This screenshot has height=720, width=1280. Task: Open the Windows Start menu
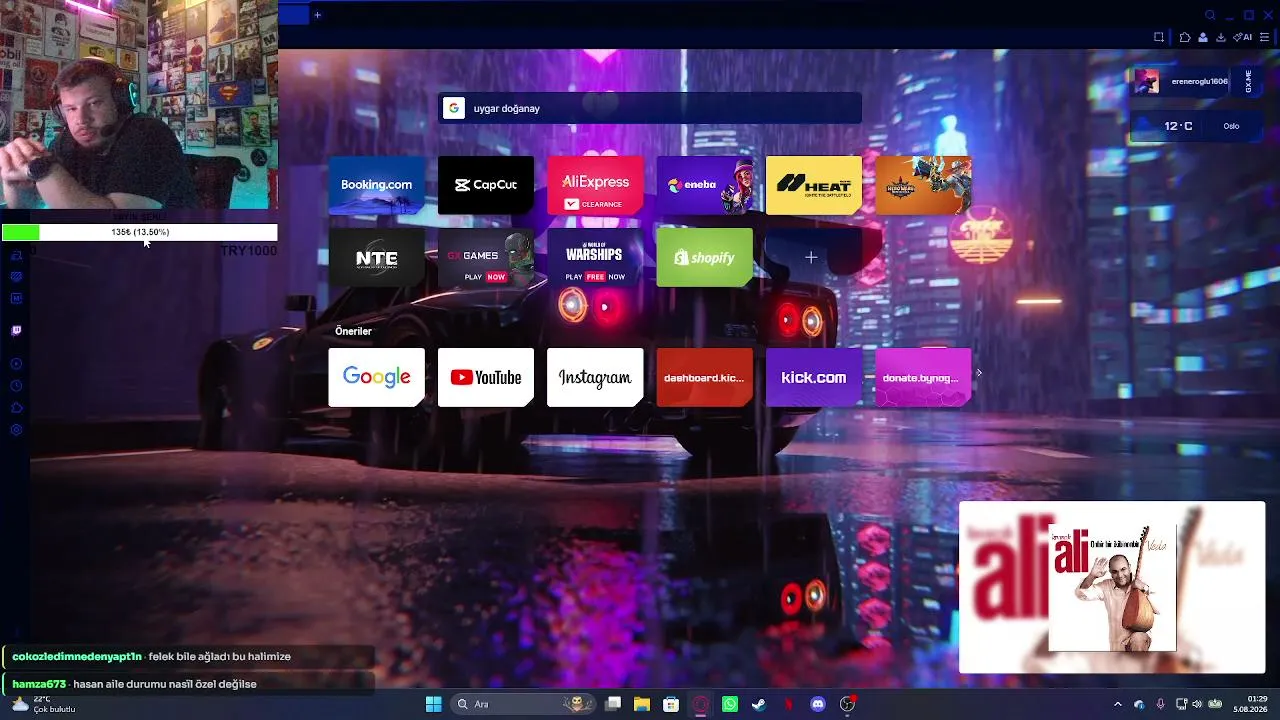point(433,704)
